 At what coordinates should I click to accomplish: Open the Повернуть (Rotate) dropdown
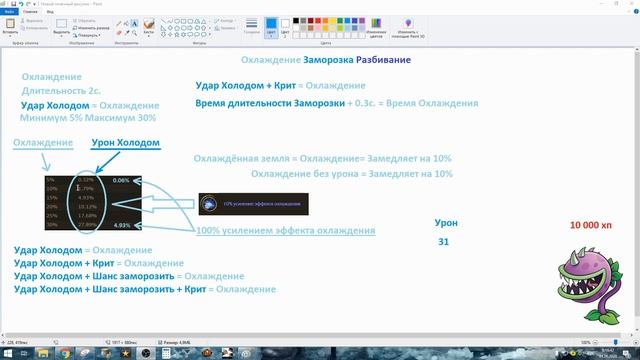(x=87, y=35)
